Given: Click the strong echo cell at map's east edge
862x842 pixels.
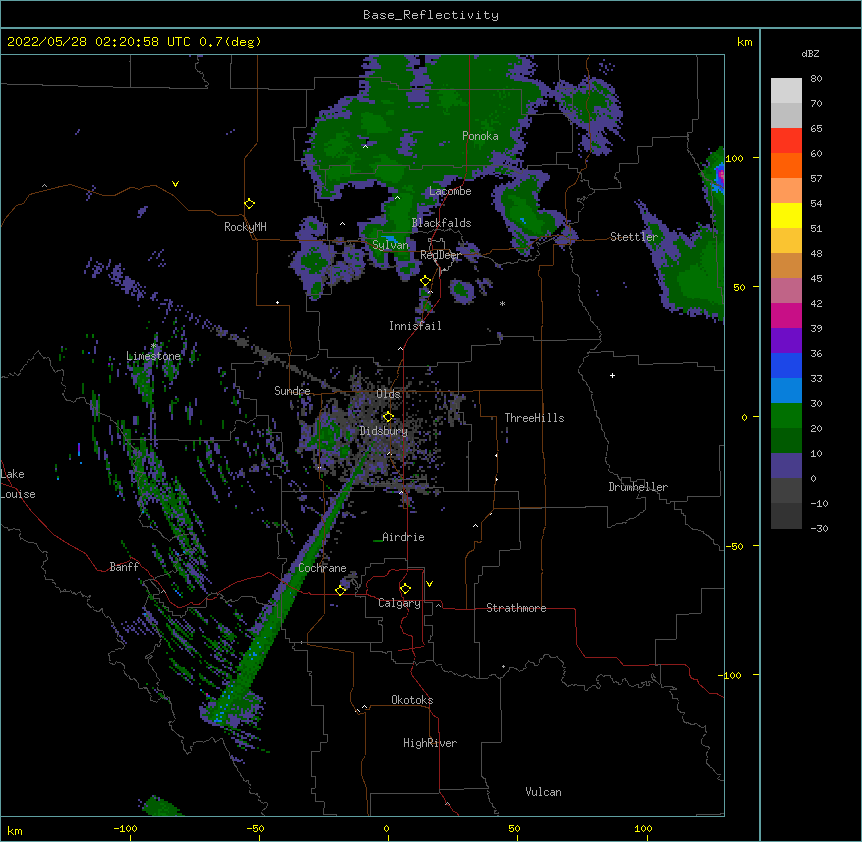Looking at the screenshot, I should (719, 176).
